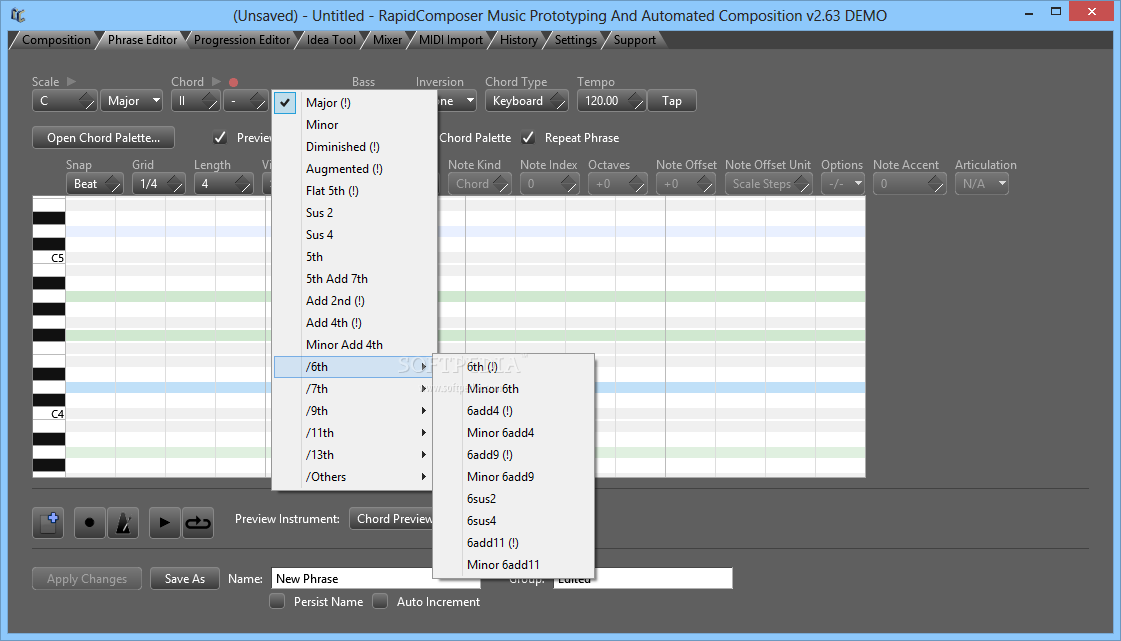Open the Major scale type dropdown
This screenshot has height=641, width=1121.
point(132,101)
